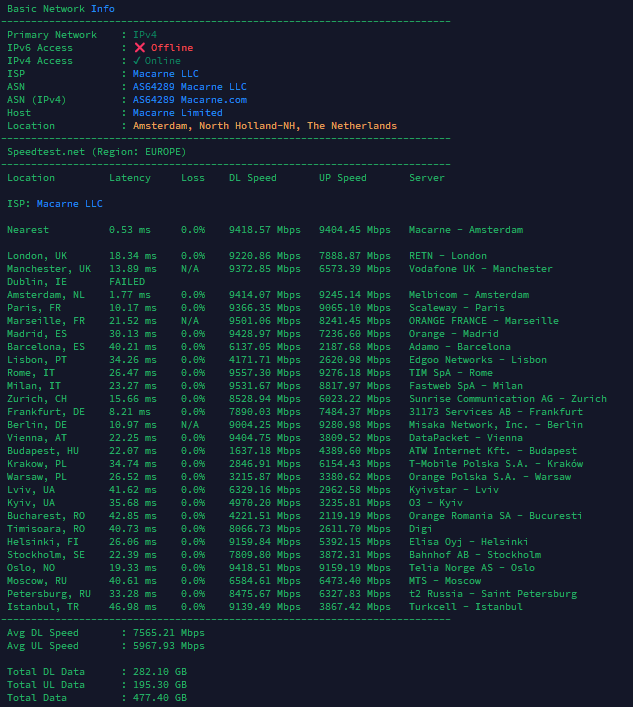633x707 pixels.
Task: Click the 'Server' column header
Action: (x=427, y=178)
